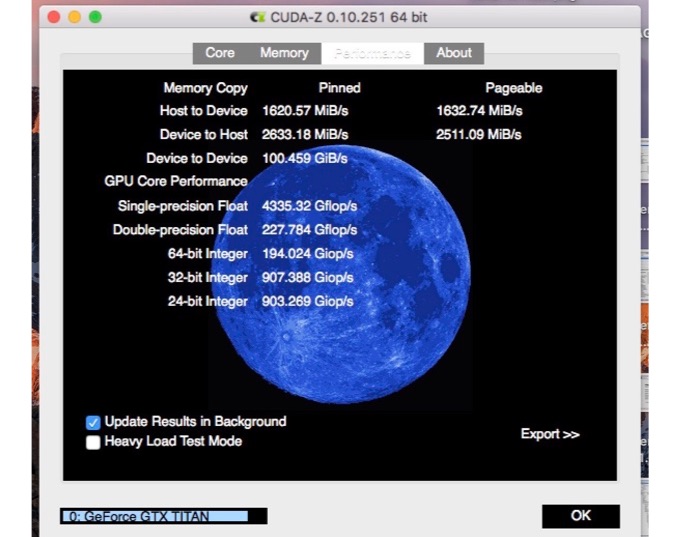Click the Export >> button
680x537 pixels.
(x=550, y=434)
